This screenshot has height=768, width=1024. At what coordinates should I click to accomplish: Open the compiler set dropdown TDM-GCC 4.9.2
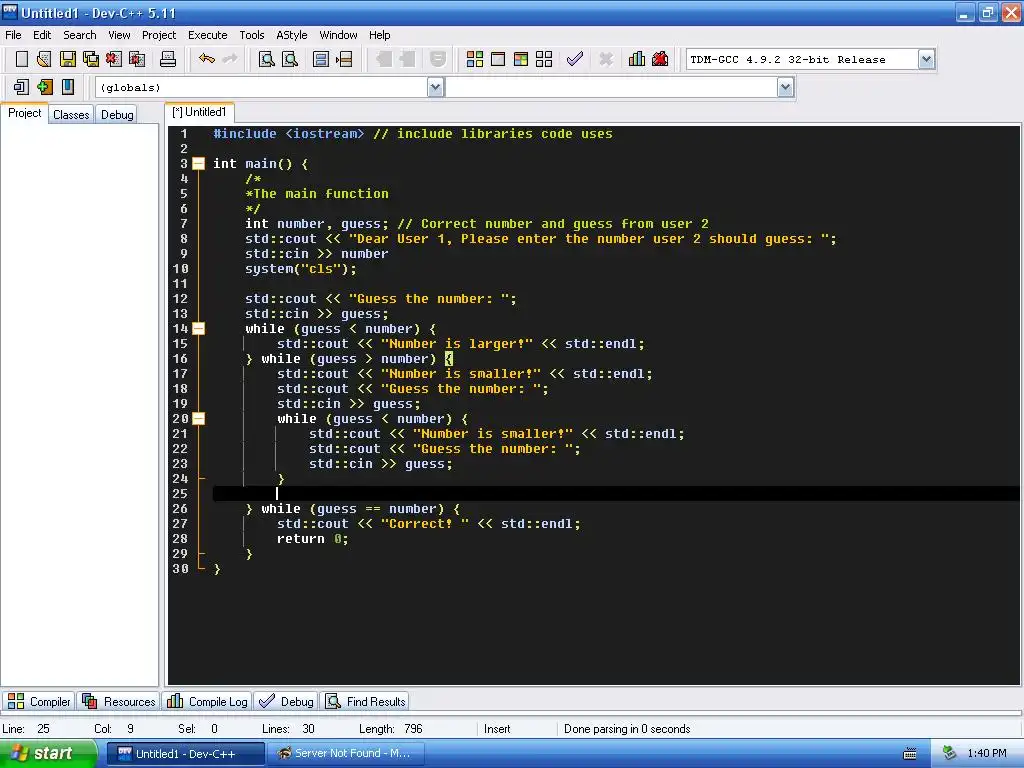click(x=926, y=59)
